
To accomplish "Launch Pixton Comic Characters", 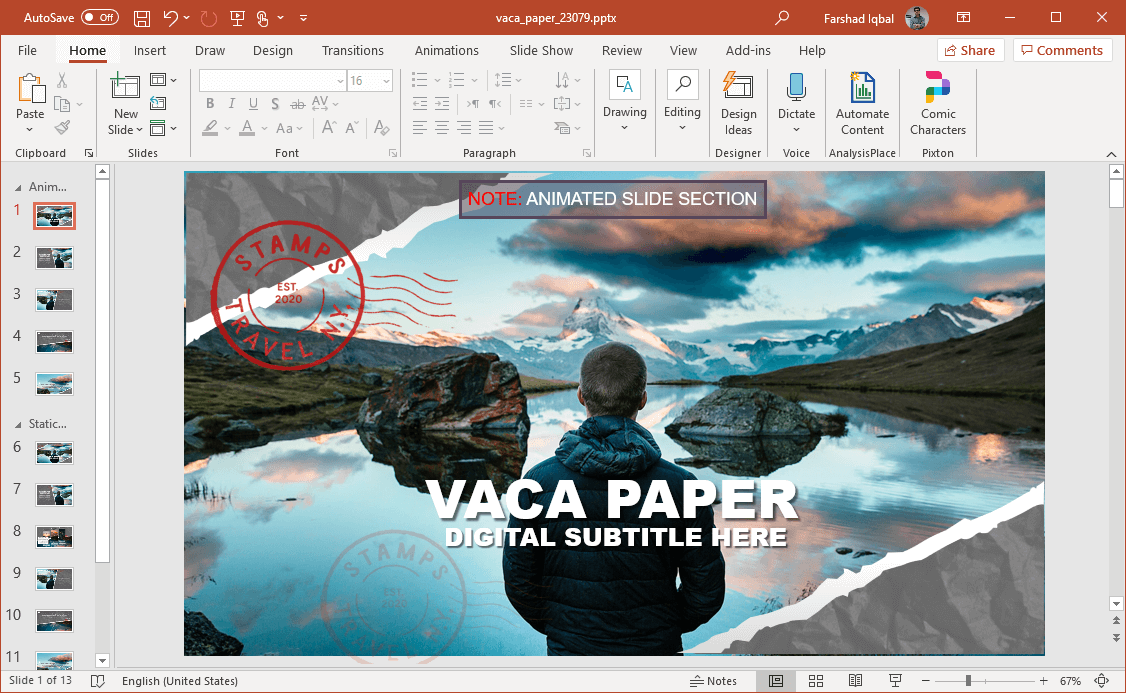I will click(937, 103).
